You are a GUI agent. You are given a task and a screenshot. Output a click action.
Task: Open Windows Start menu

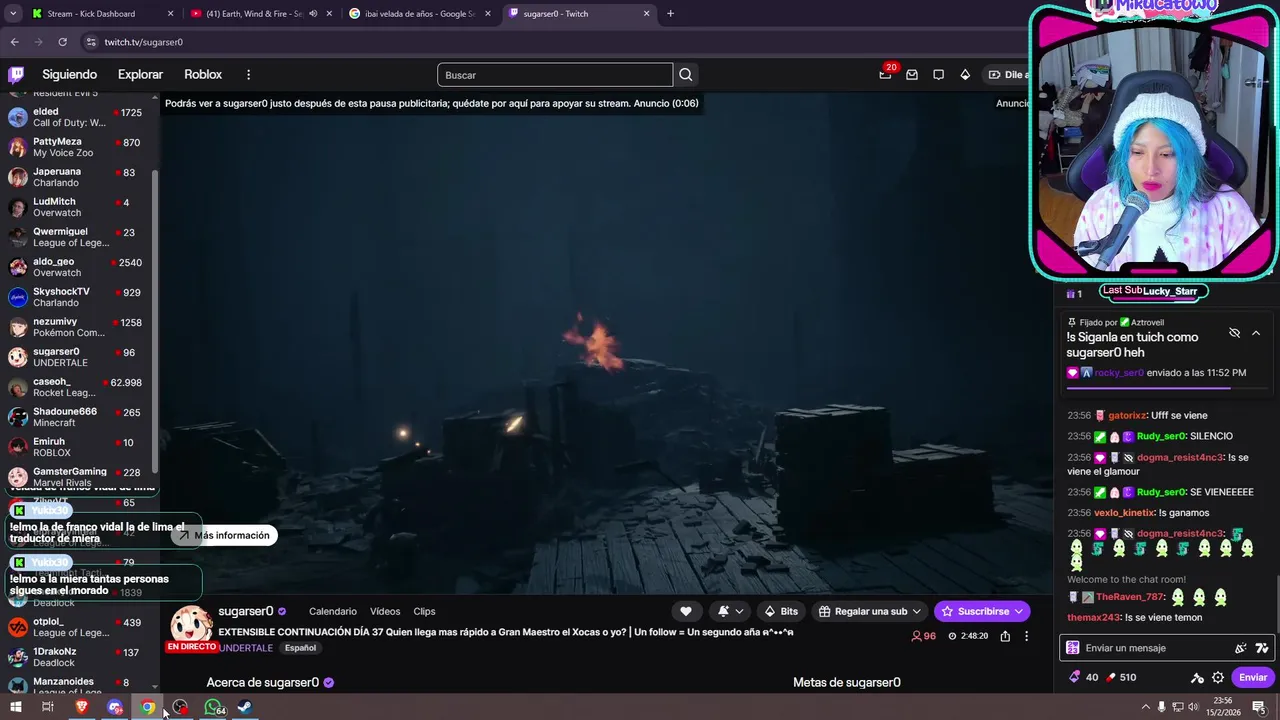click(x=15, y=707)
